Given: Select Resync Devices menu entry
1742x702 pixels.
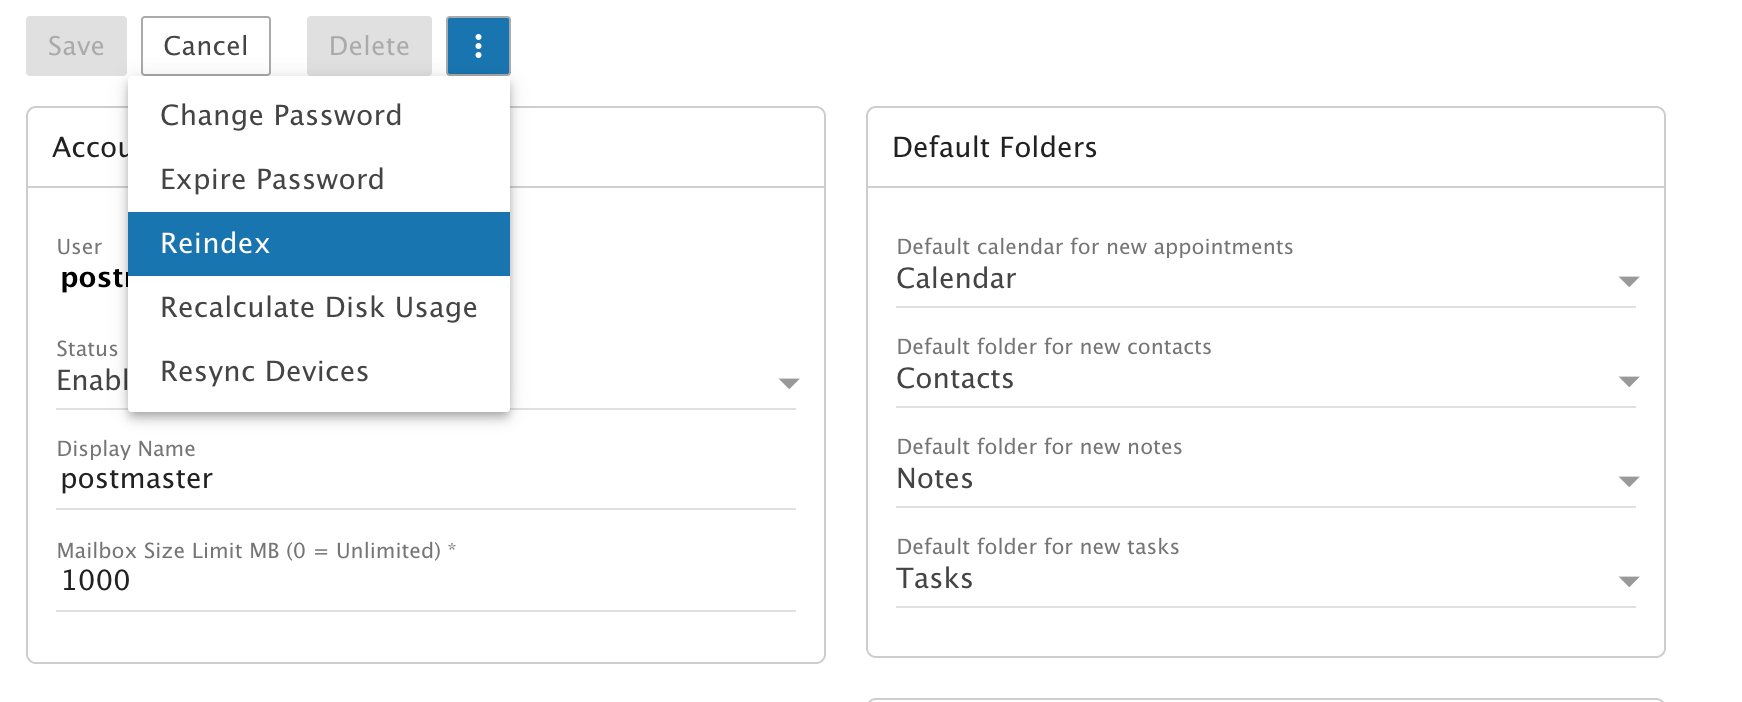Looking at the screenshot, I should (x=319, y=372).
